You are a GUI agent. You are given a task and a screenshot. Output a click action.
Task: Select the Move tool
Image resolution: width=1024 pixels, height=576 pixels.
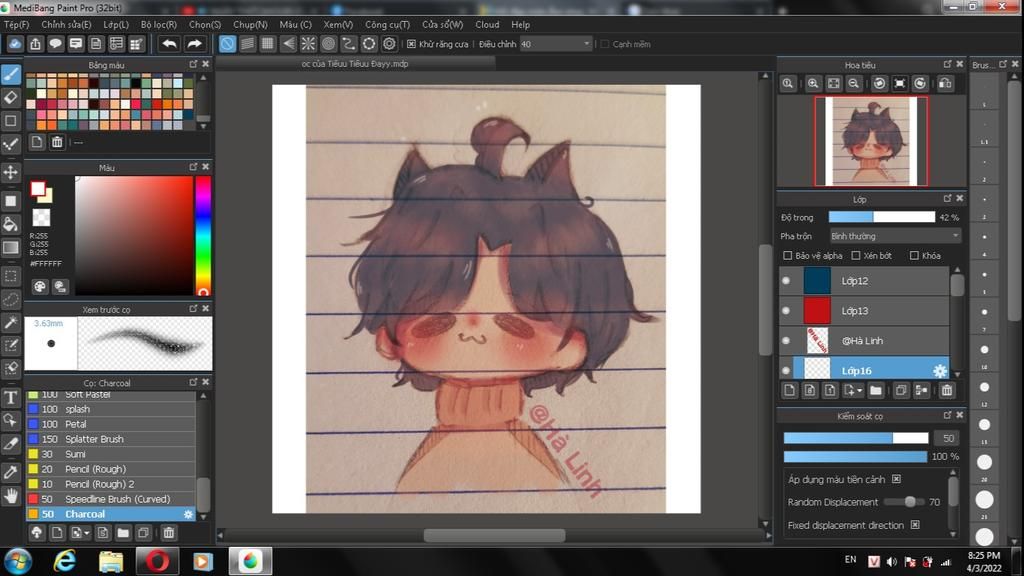click(11, 172)
